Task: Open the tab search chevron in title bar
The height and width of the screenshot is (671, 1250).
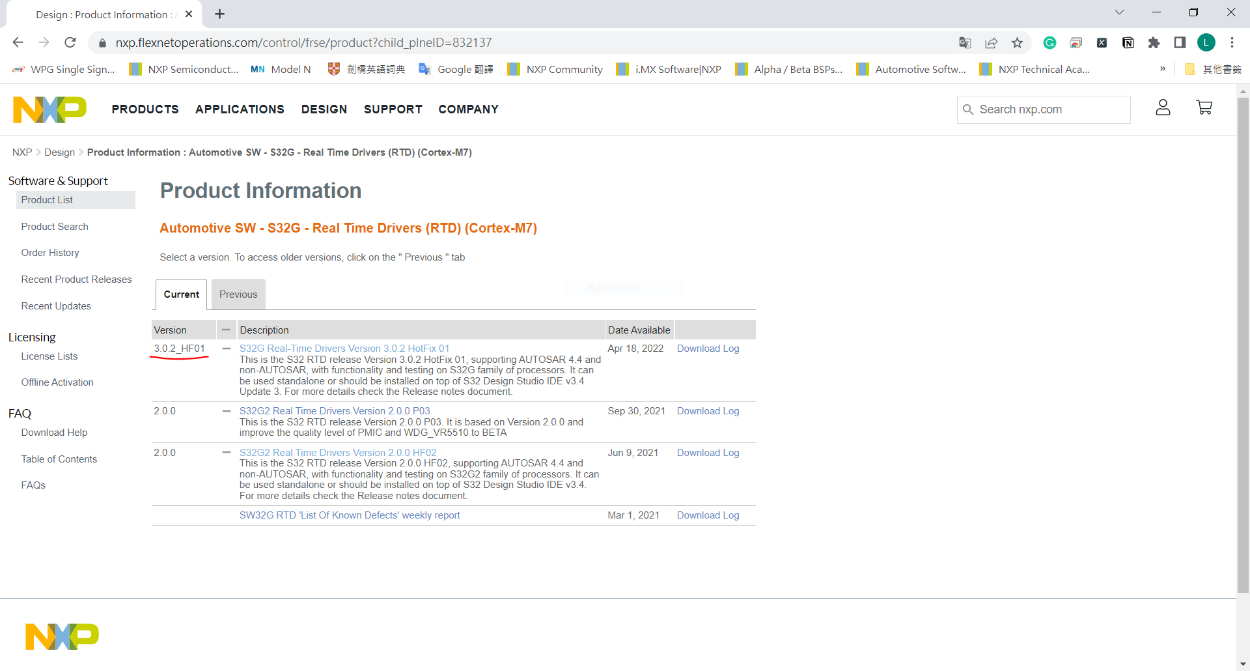Action: coord(1119,12)
